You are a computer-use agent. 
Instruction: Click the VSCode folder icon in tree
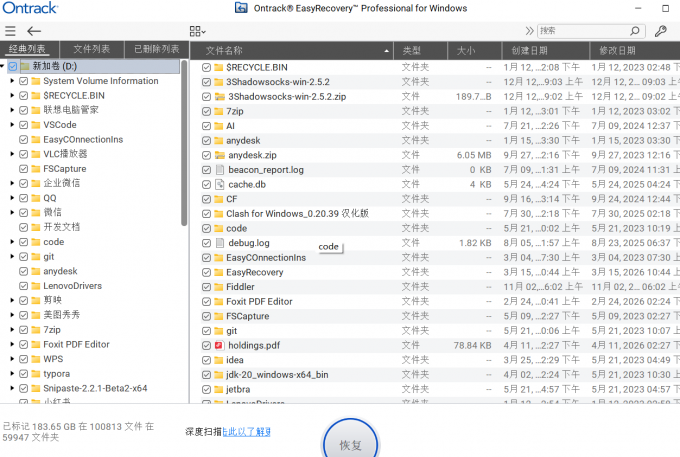click(36, 125)
